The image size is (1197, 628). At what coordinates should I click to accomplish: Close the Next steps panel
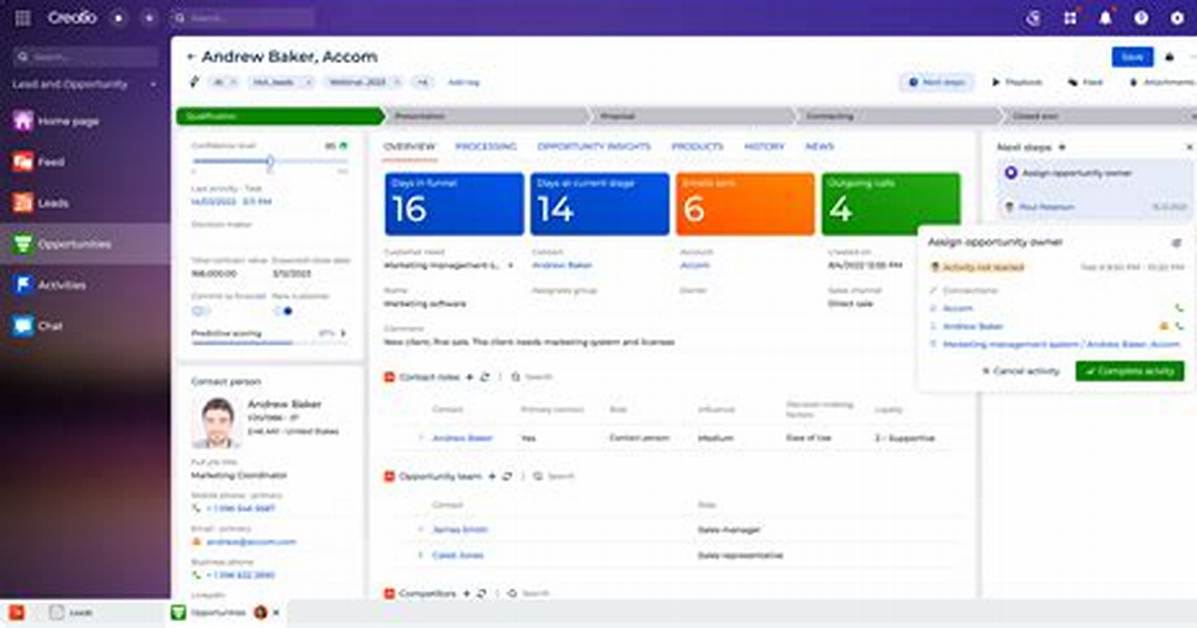(x=1189, y=147)
